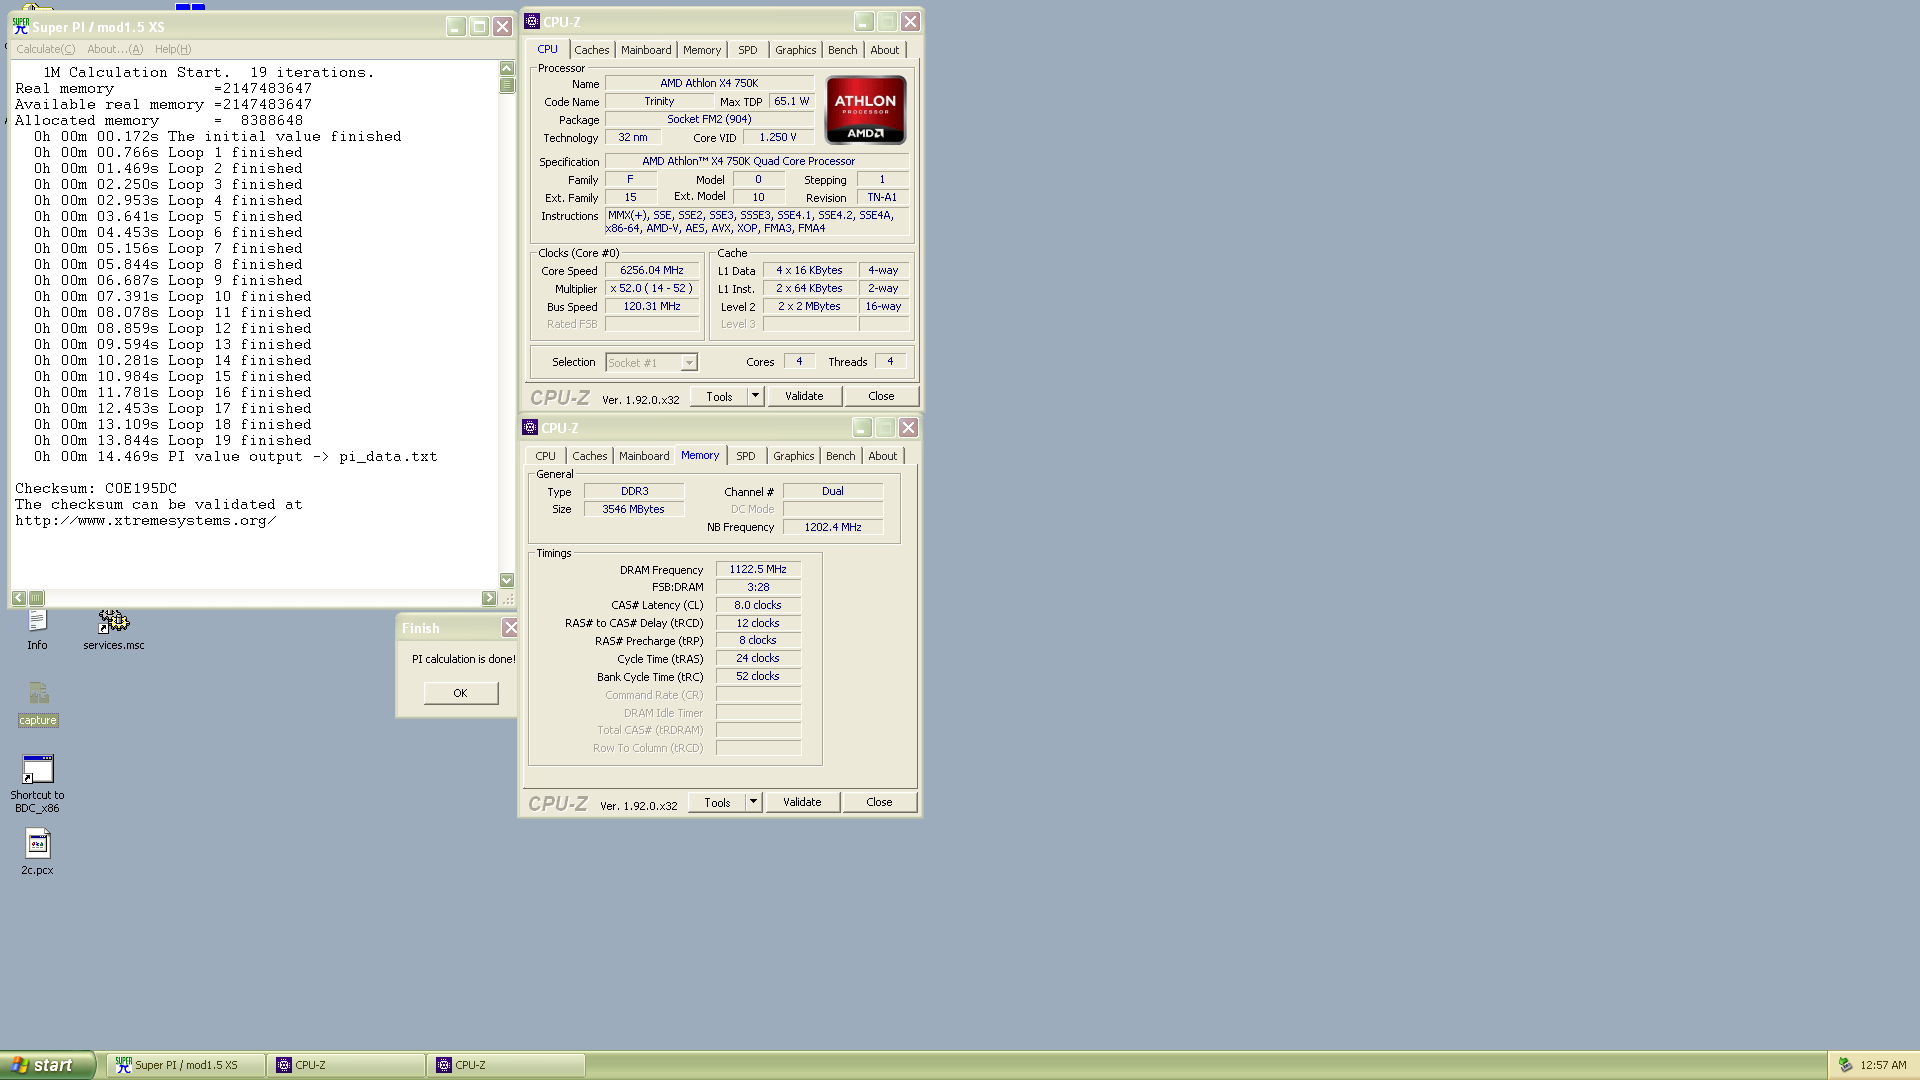Click Super PI scroll up arrow

coord(506,69)
